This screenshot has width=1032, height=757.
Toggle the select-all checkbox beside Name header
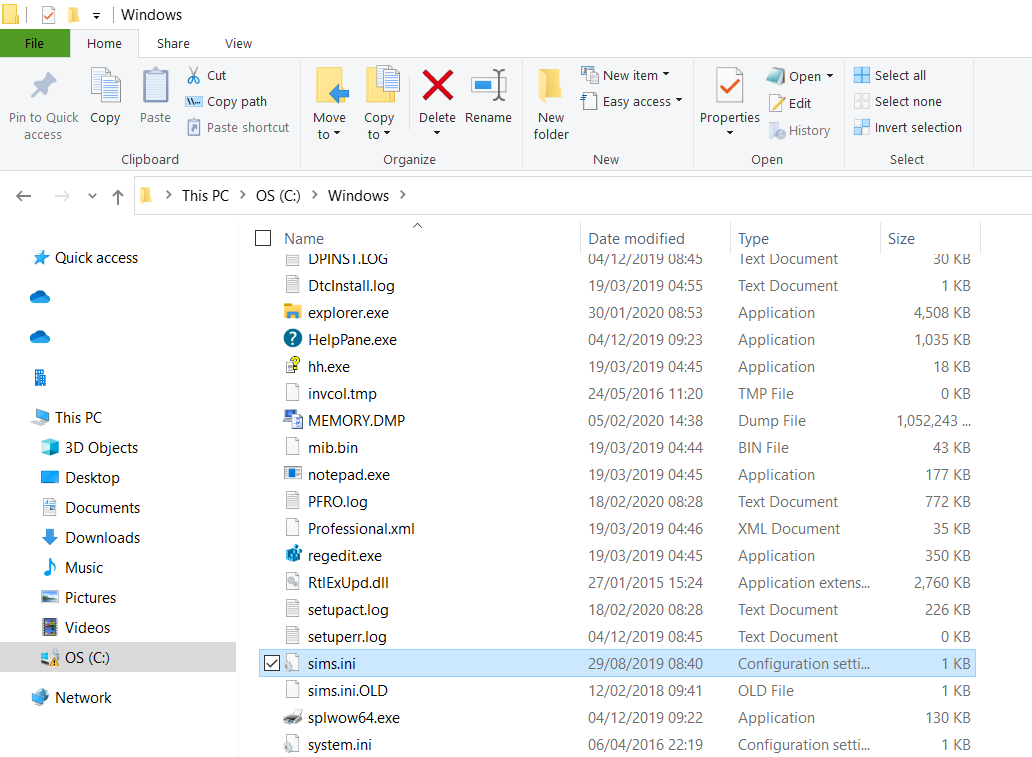click(x=263, y=238)
